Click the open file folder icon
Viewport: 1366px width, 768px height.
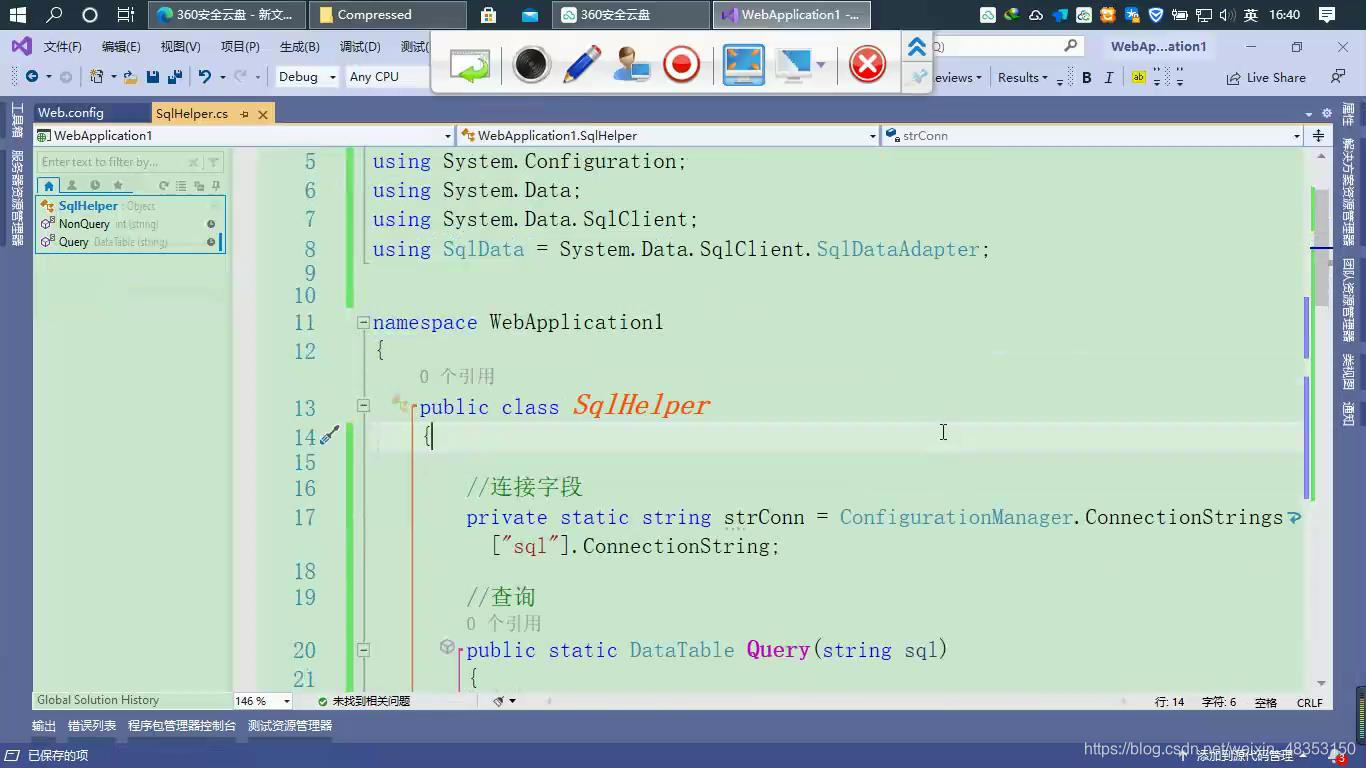tap(130, 77)
